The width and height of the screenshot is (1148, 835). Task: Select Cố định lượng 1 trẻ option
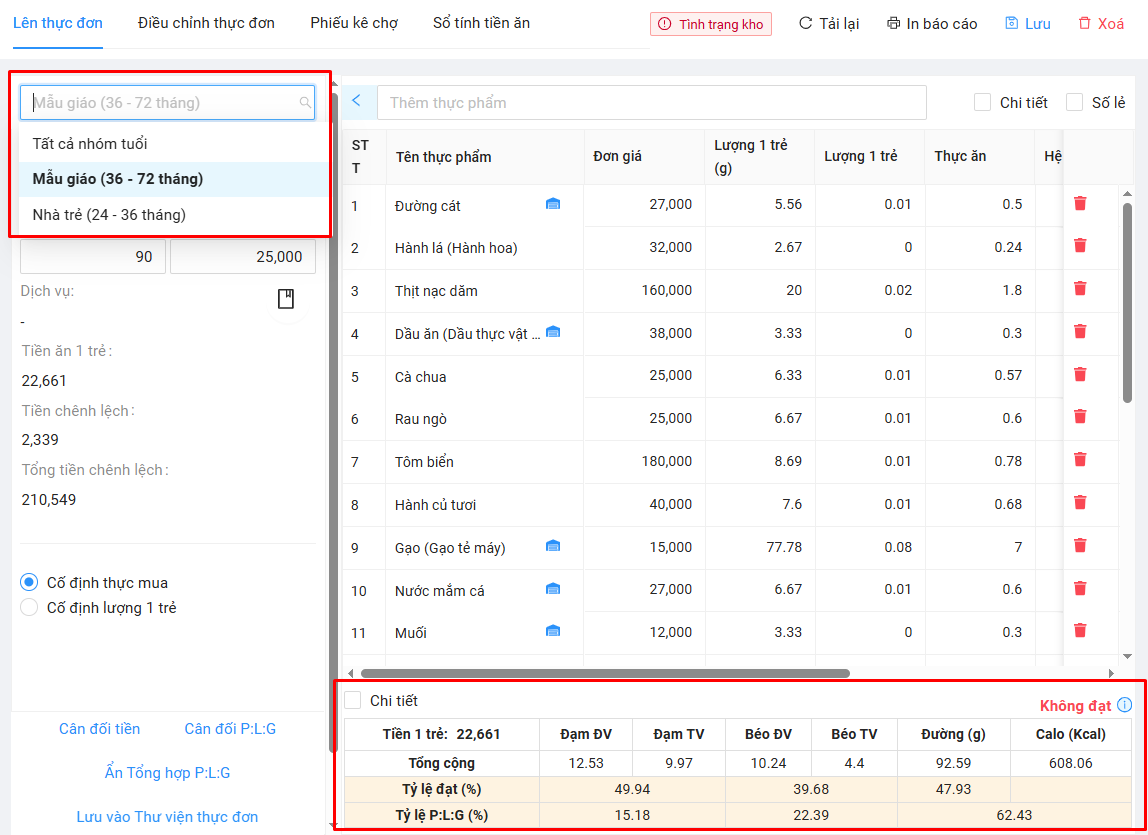click(x=29, y=607)
